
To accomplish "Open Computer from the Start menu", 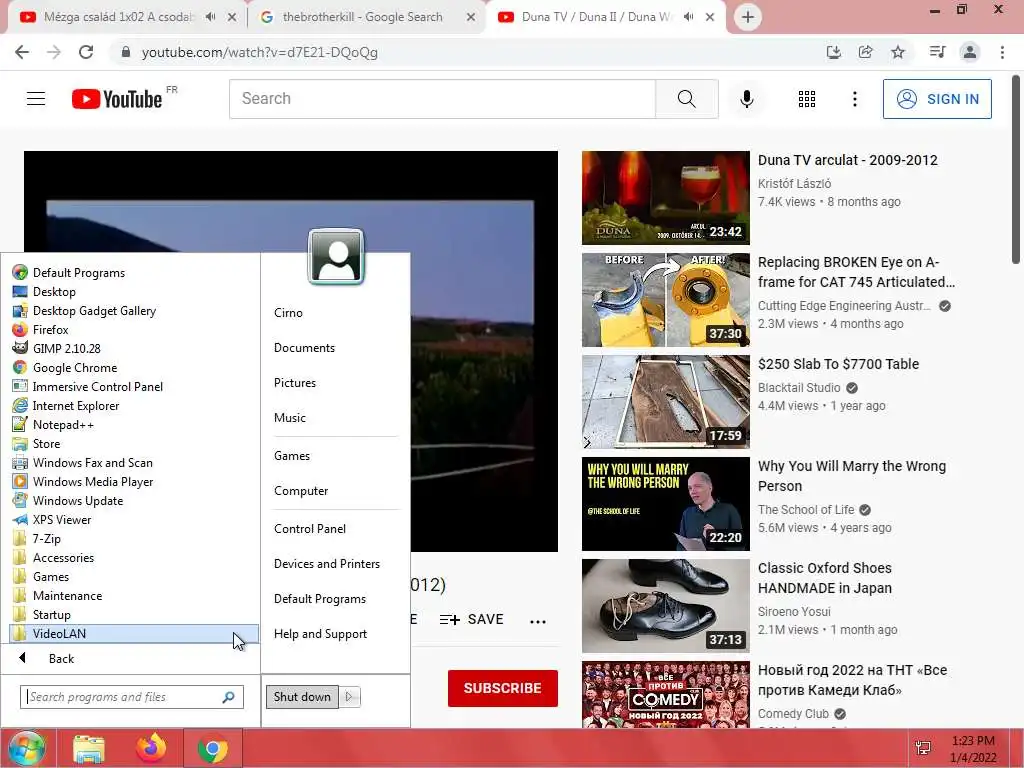I will 300,491.
